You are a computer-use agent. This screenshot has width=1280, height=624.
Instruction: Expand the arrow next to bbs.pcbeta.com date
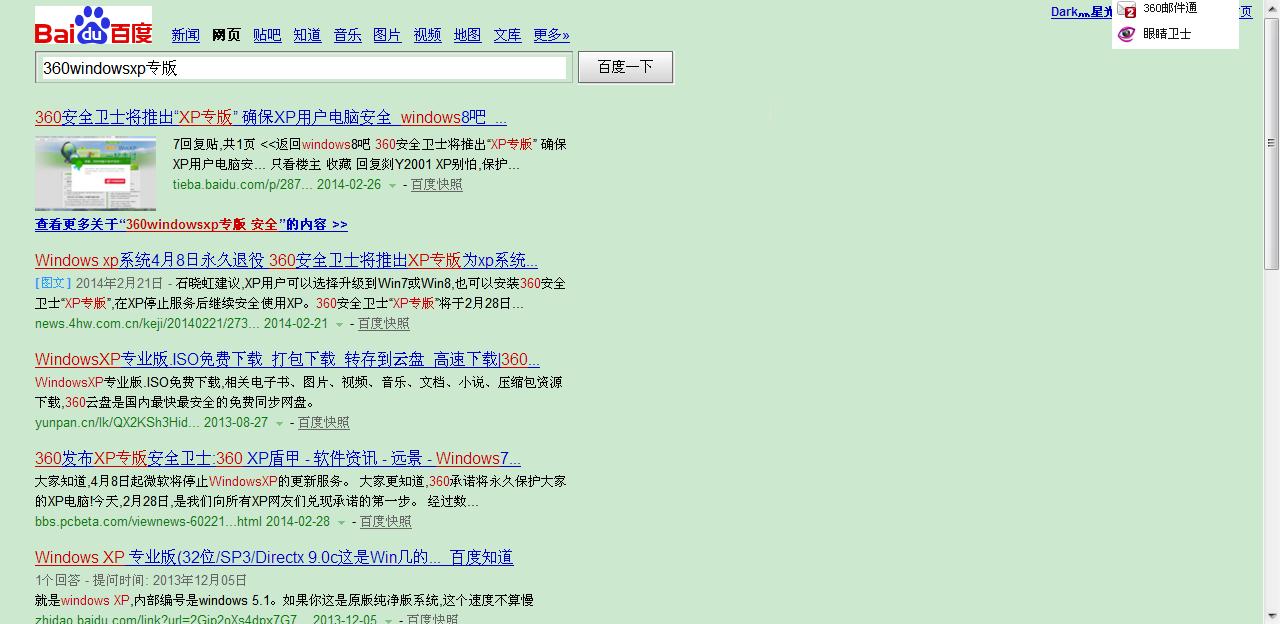point(341,523)
